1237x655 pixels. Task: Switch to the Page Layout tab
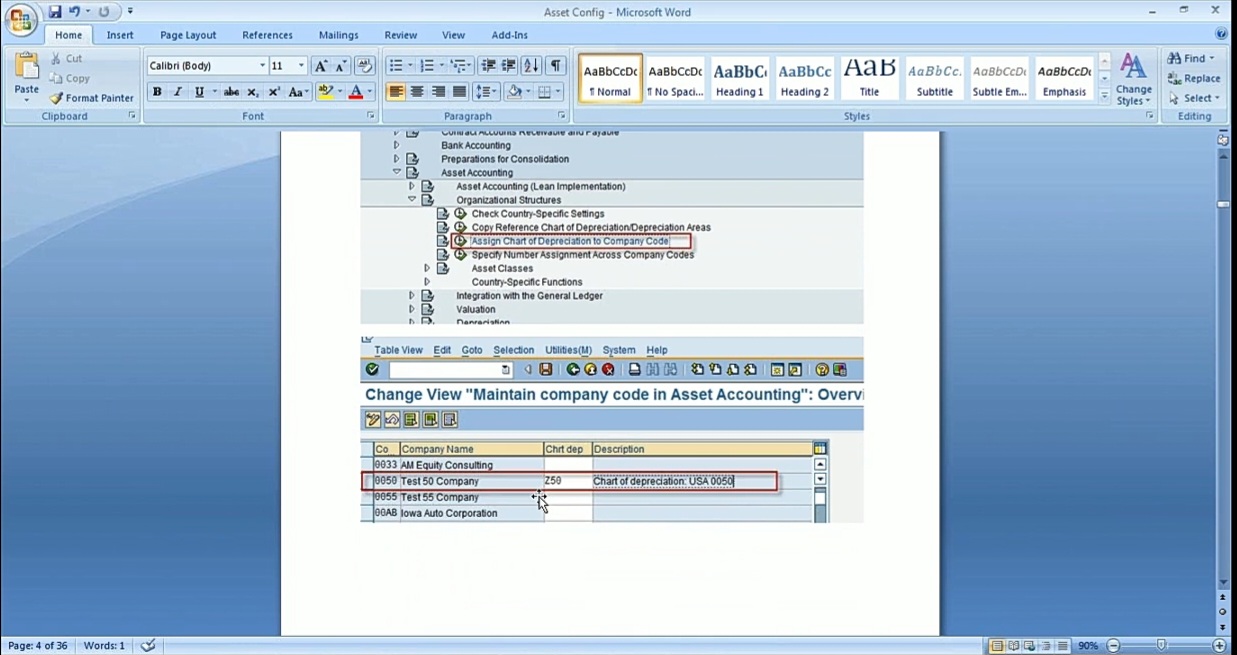click(188, 35)
